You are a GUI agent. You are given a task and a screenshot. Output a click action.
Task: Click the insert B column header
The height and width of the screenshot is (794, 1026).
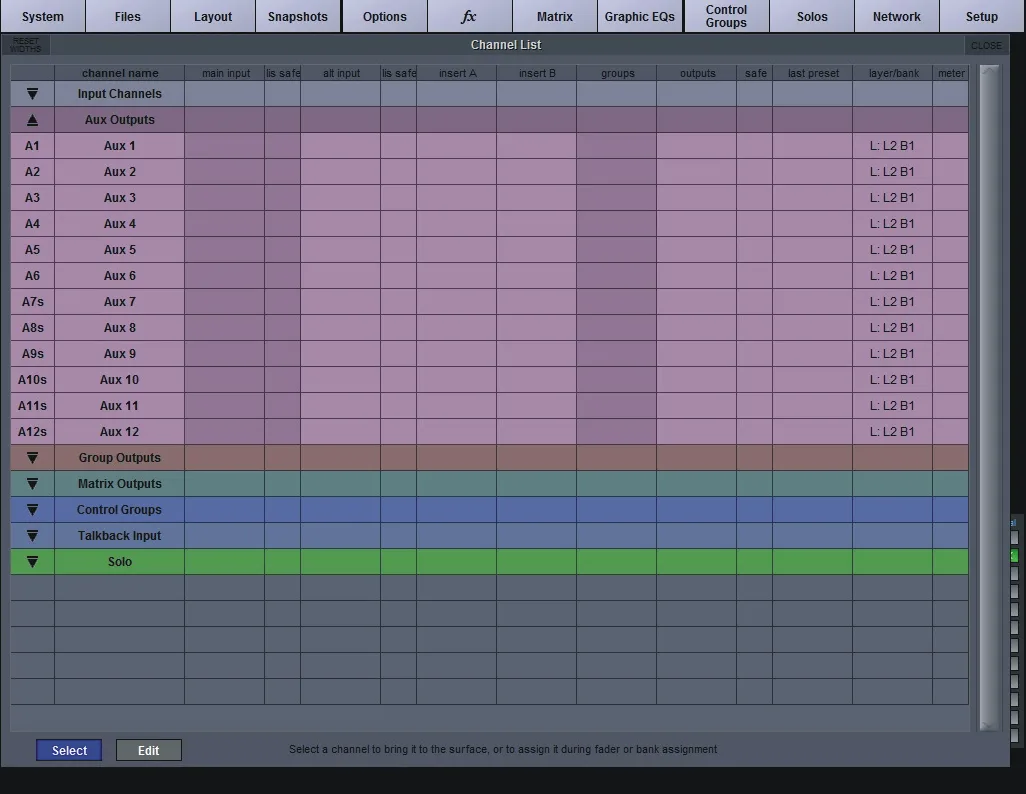pyautogui.click(x=537, y=73)
